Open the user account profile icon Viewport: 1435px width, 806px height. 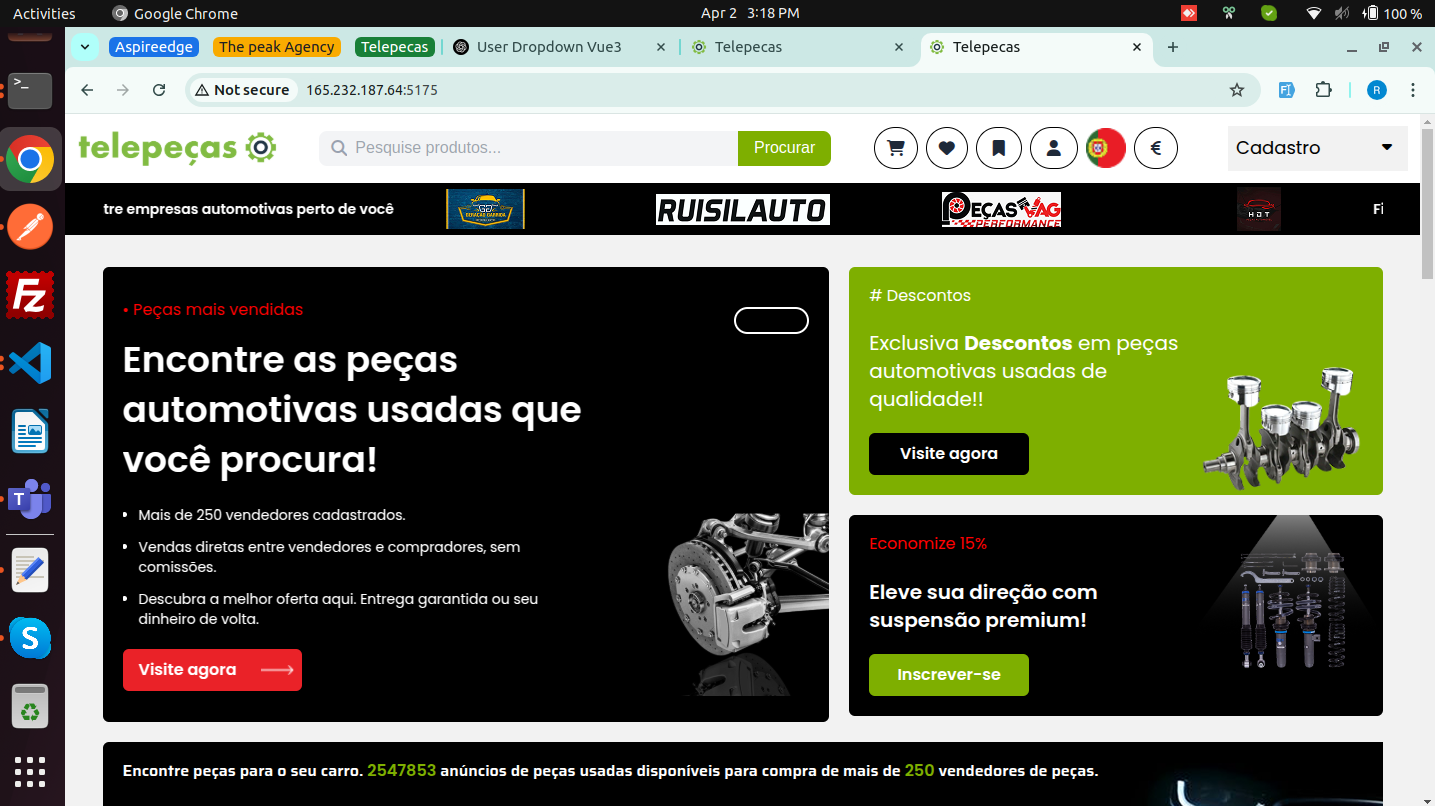coord(1053,148)
